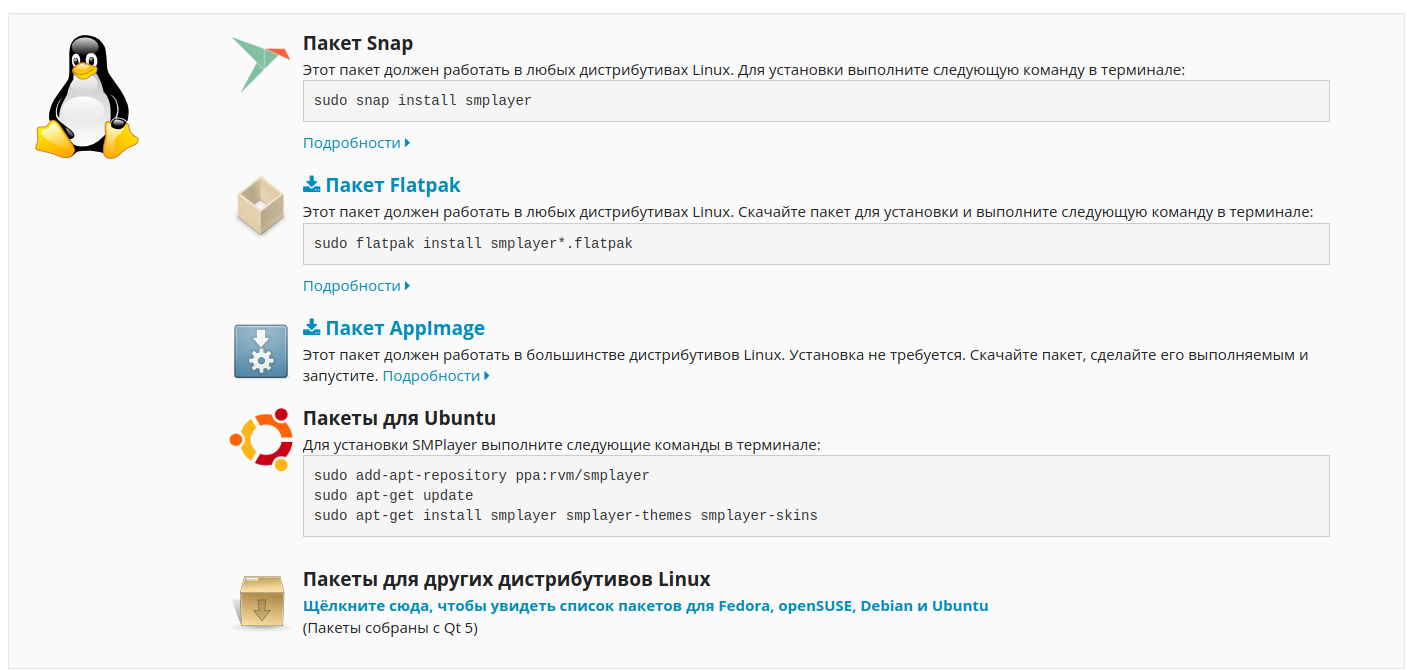This screenshot has height=670, width=1407.
Task: Click the brown package box download icon
Action: point(261,602)
